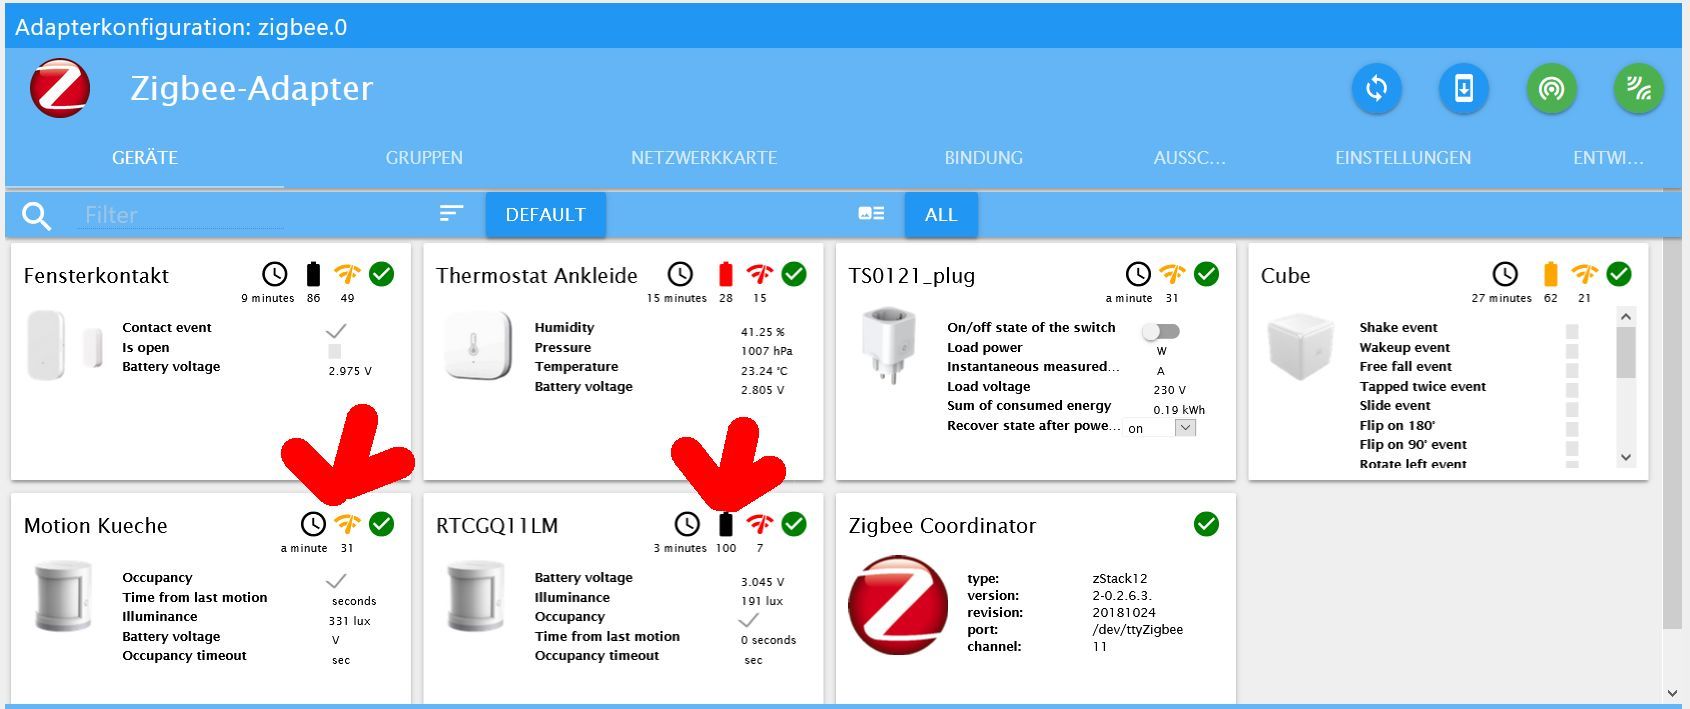This screenshot has height=709, width=1690.
Task: Click Thermostat Ankleide clock icon
Action: [x=680, y=274]
